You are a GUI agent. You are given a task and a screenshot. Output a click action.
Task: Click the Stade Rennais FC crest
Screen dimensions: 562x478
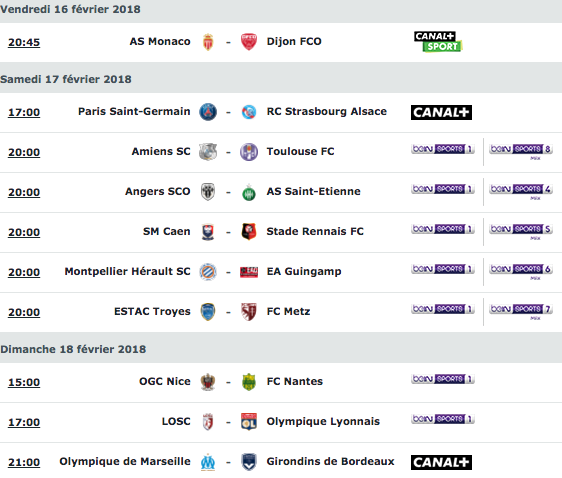[x=249, y=232]
